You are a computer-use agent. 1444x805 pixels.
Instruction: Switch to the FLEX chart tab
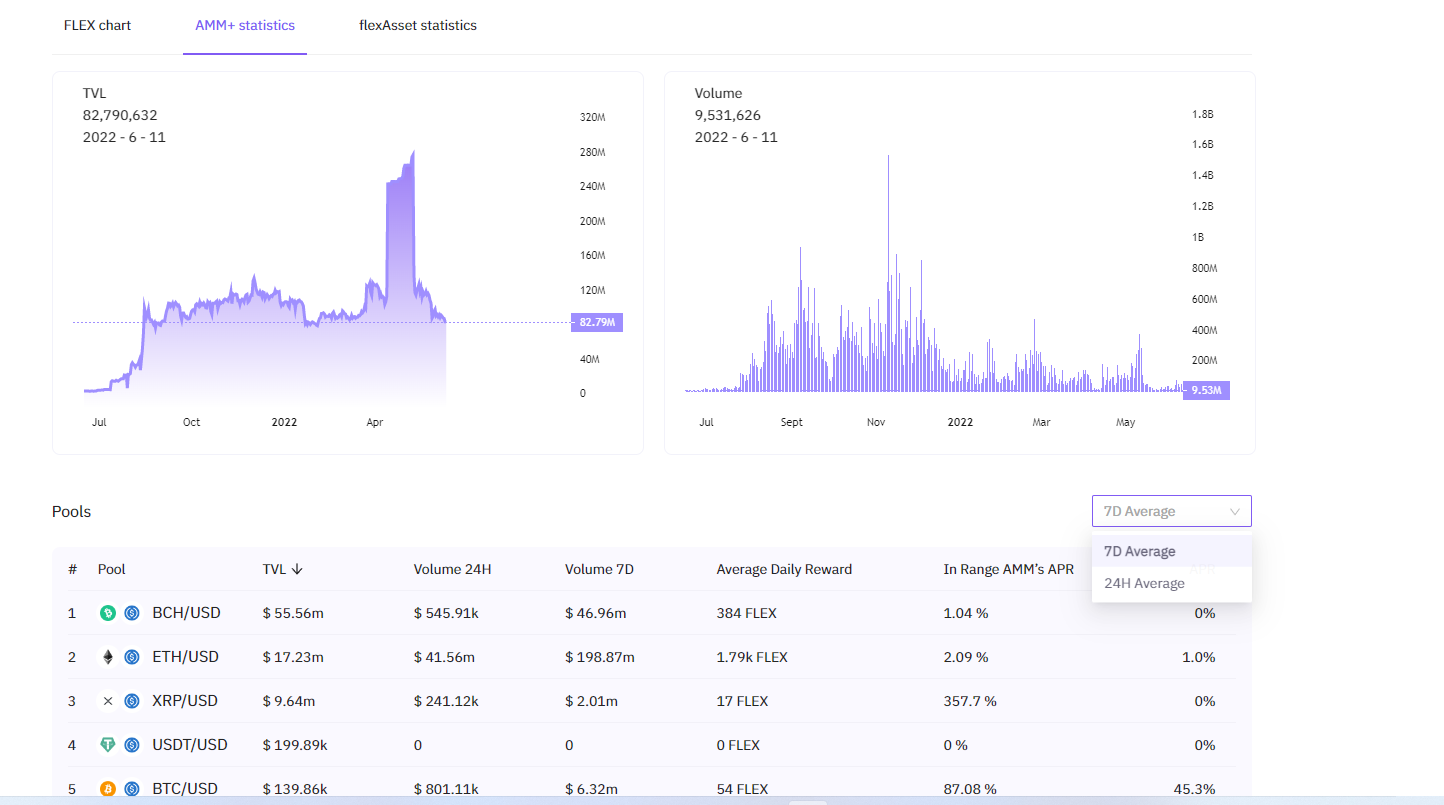[x=97, y=25]
